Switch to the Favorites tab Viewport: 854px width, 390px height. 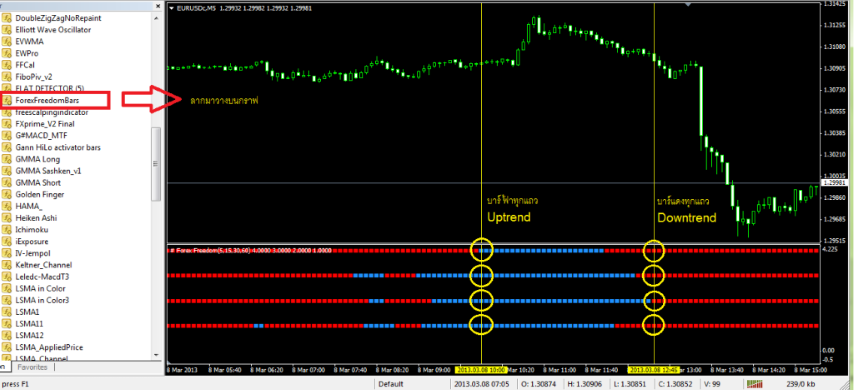tap(32, 368)
